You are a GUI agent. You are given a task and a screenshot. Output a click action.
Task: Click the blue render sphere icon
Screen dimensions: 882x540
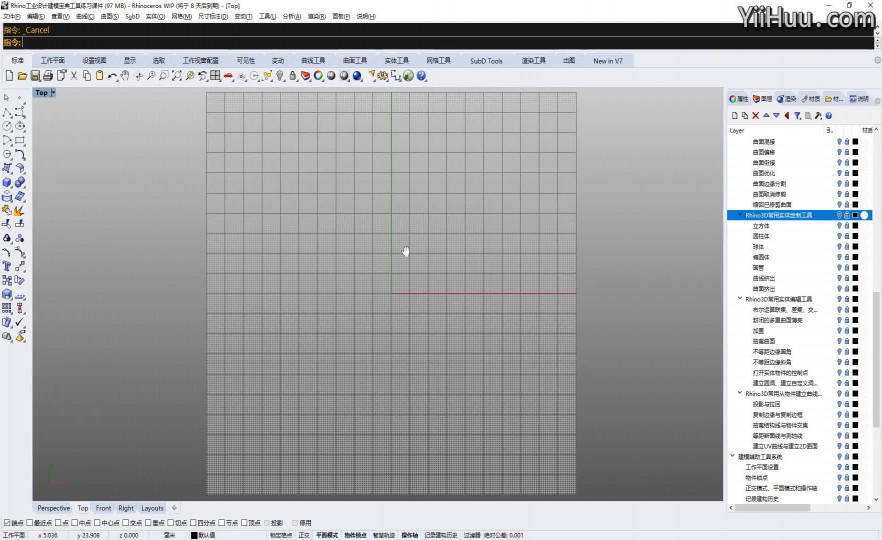click(x=357, y=76)
